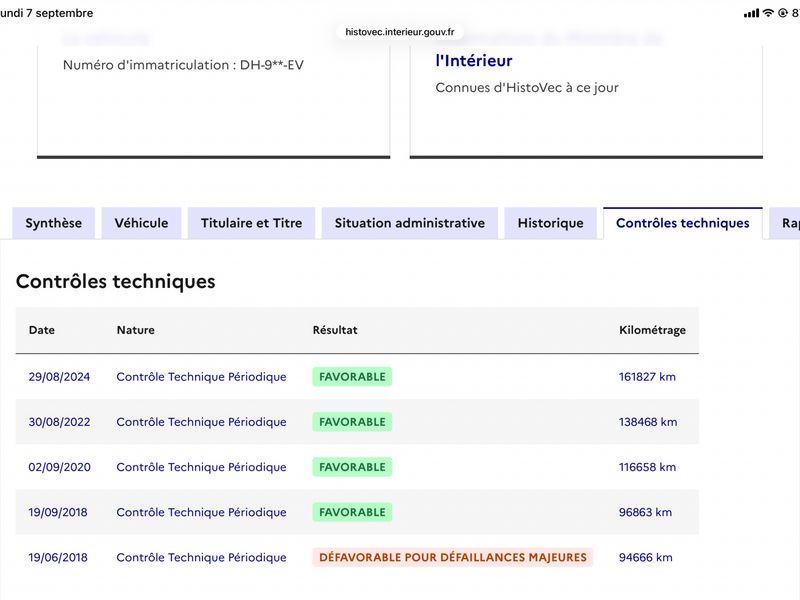800x600 pixels.
Task: Open the Synthèse tab
Action: pos(54,223)
